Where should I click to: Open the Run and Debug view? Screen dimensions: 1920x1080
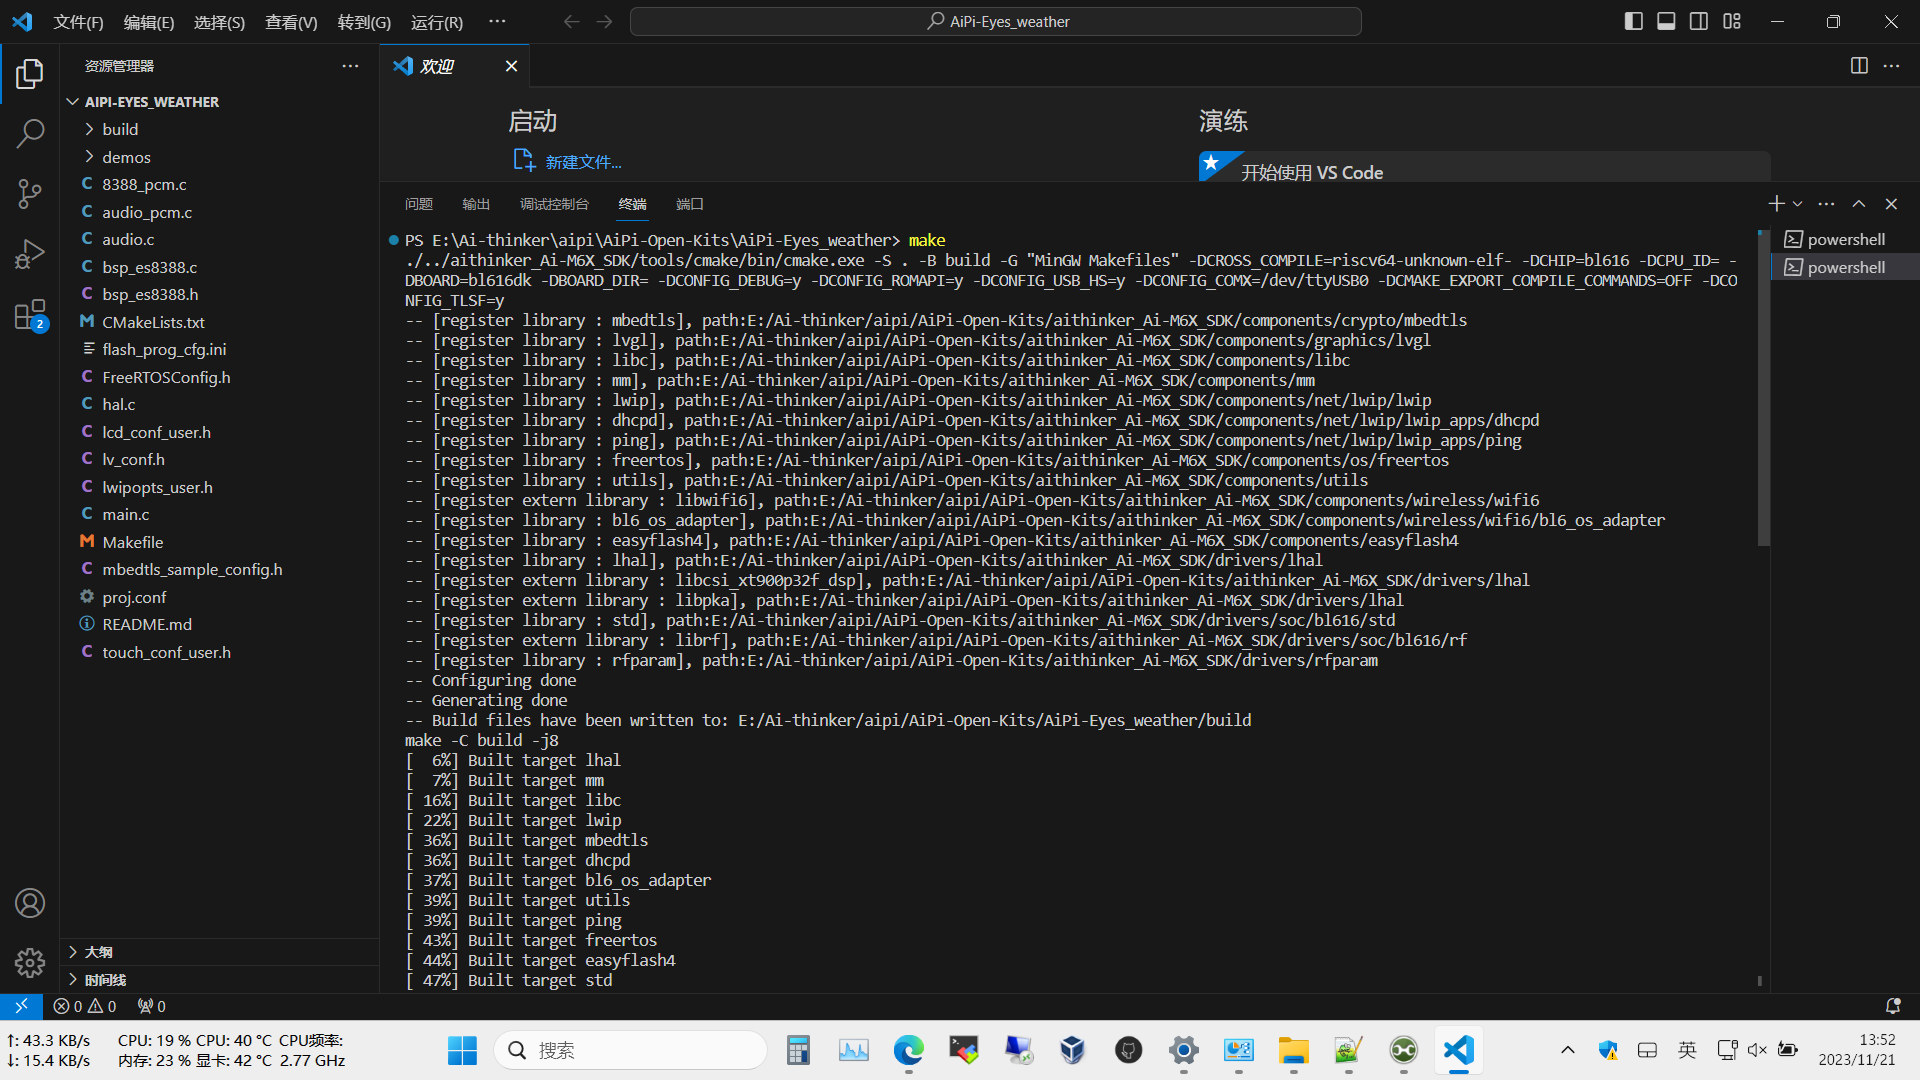click(x=30, y=254)
